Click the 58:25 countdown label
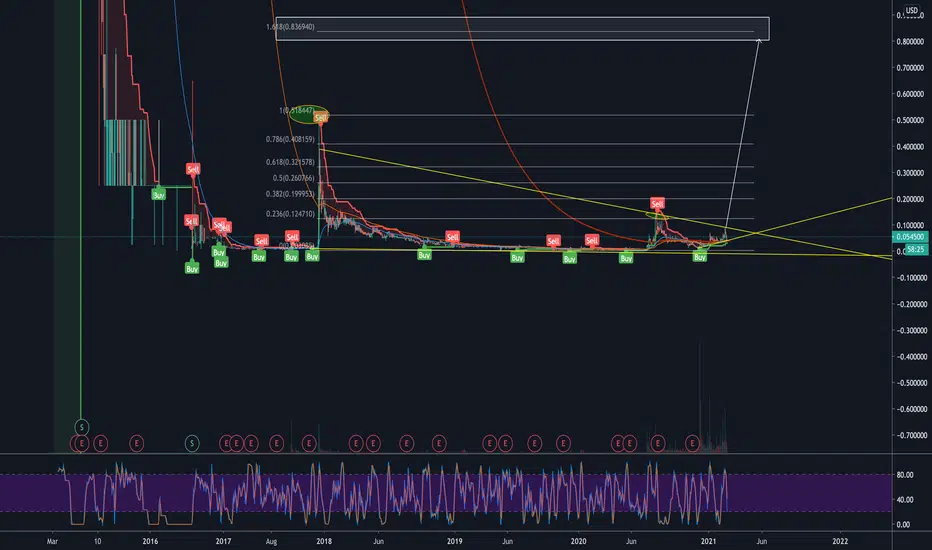Image resolution: width=932 pixels, height=550 pixels. [x=915, y=250]
